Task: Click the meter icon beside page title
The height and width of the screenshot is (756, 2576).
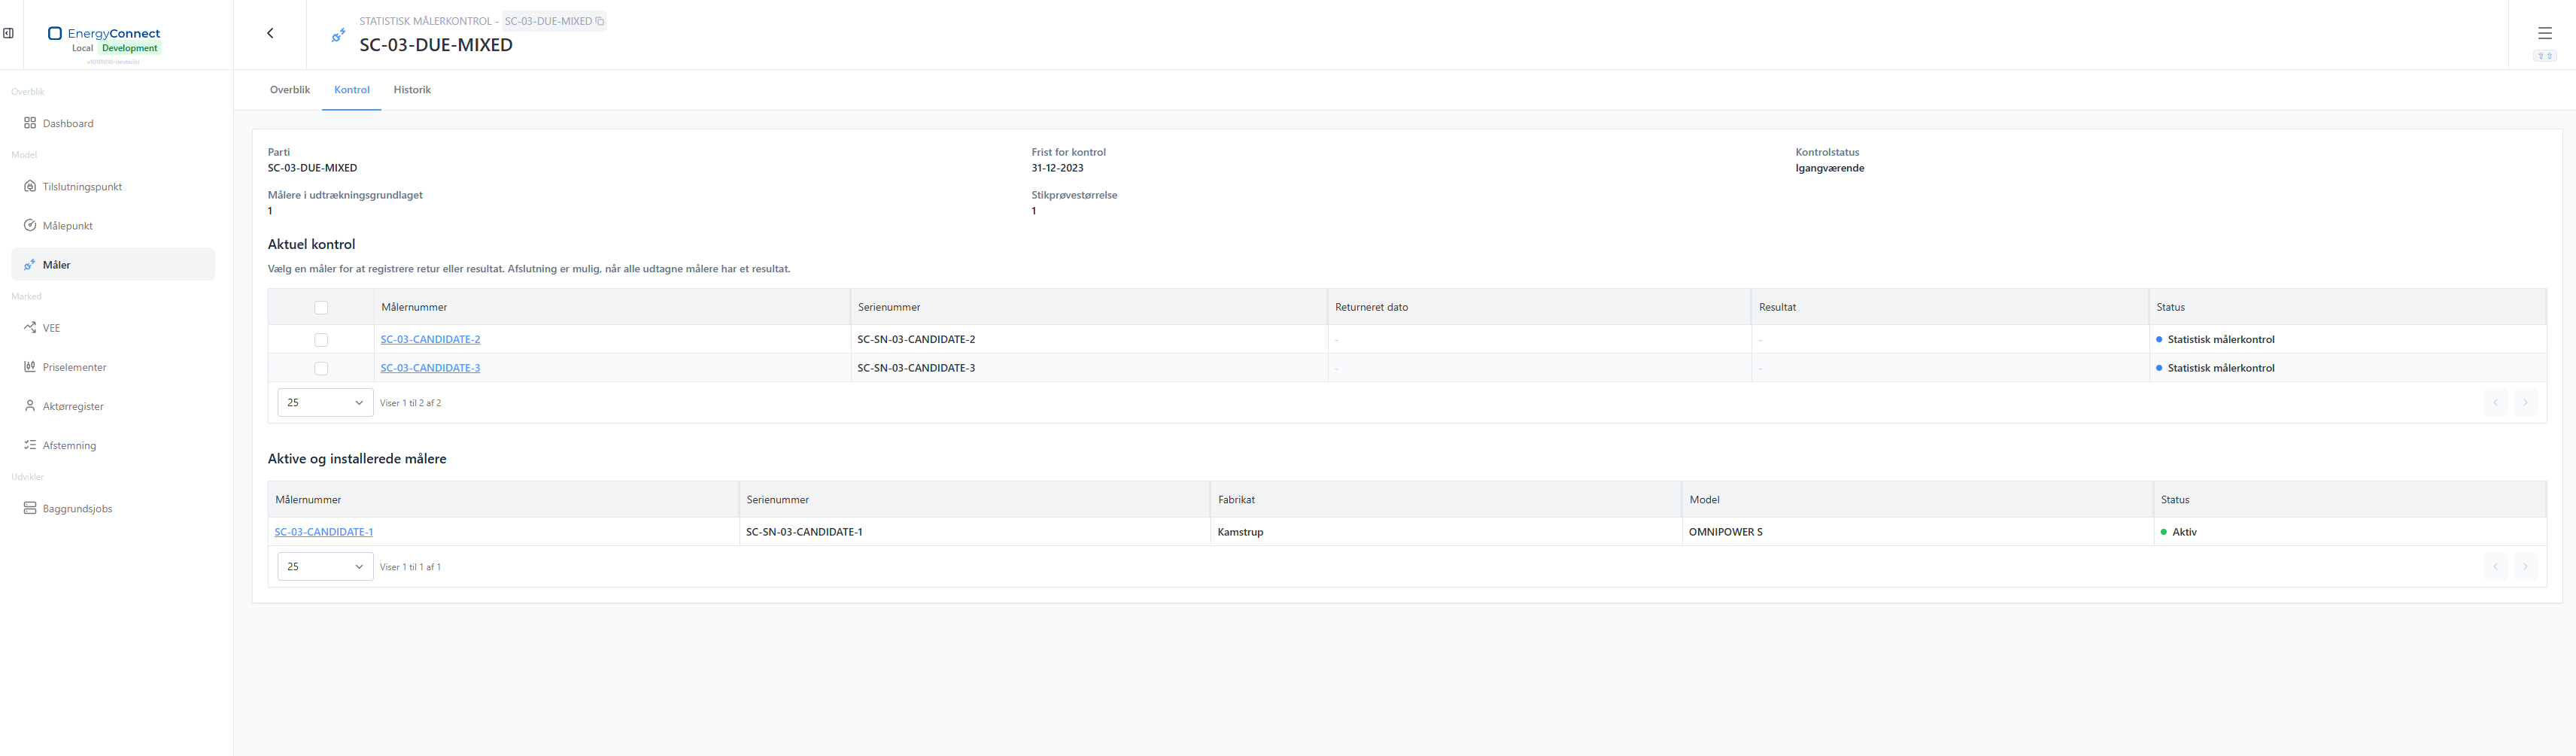Action: (338, 35)
